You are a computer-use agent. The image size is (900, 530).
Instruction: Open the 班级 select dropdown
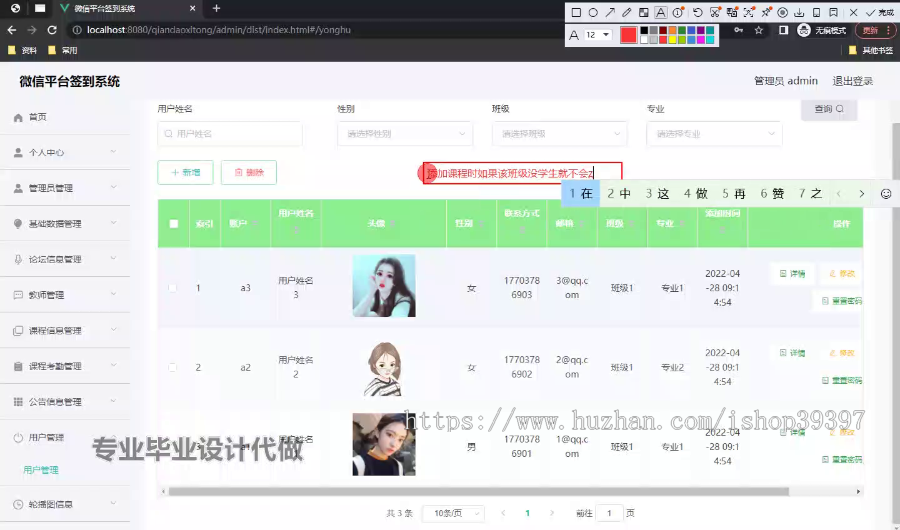tap(560, 134)
